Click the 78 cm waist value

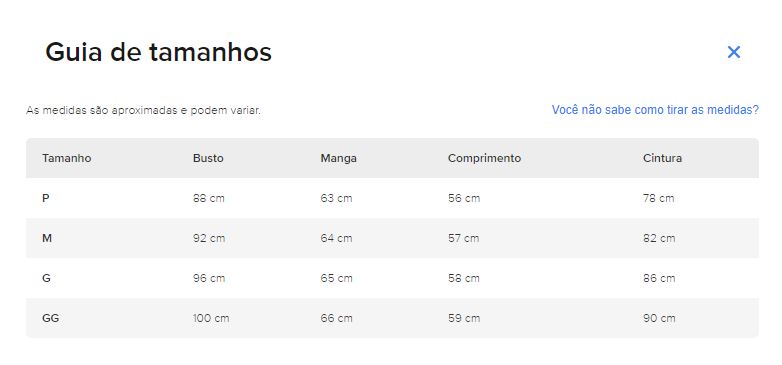[658, 198]
